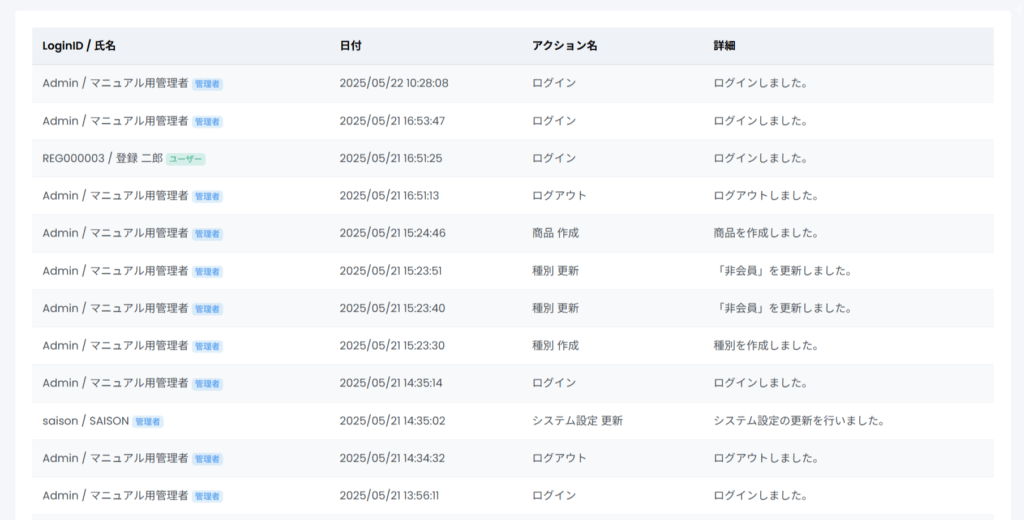Click the ユーザー badge beside 登録 二郎

coord(185,159)
